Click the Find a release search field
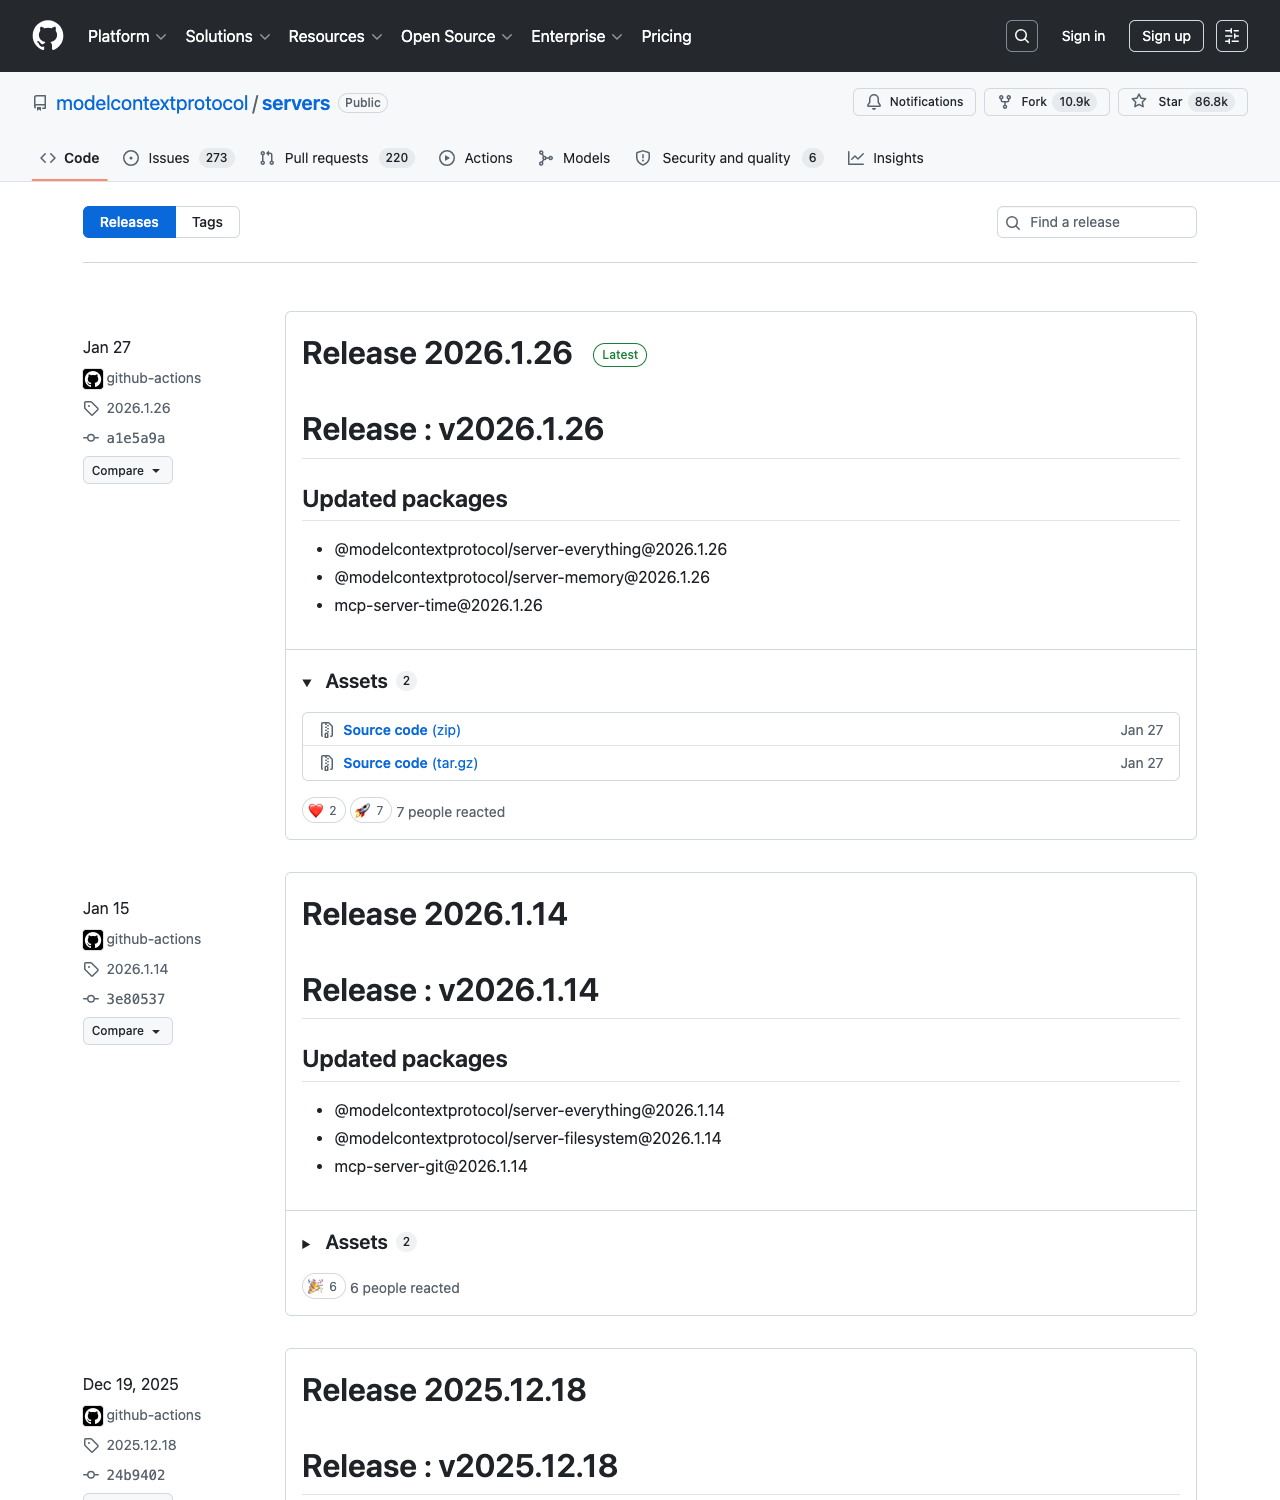Viewport: 1280px width, 1500px height. pos(1097,222)
